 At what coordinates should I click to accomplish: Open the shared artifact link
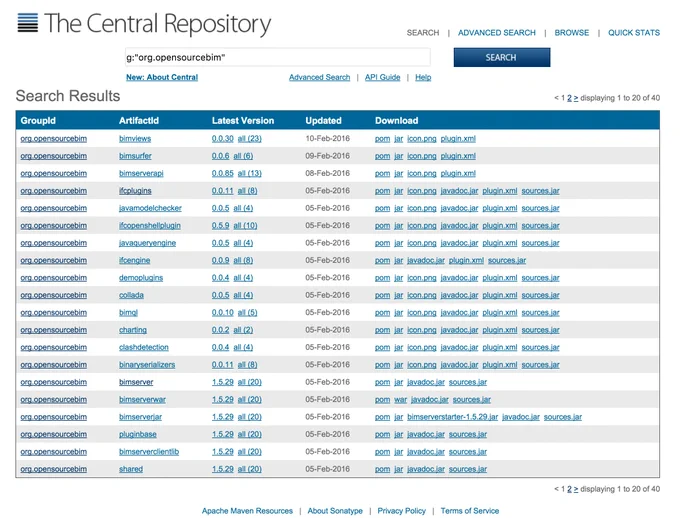pyautogui.click(x=131, y=469)
